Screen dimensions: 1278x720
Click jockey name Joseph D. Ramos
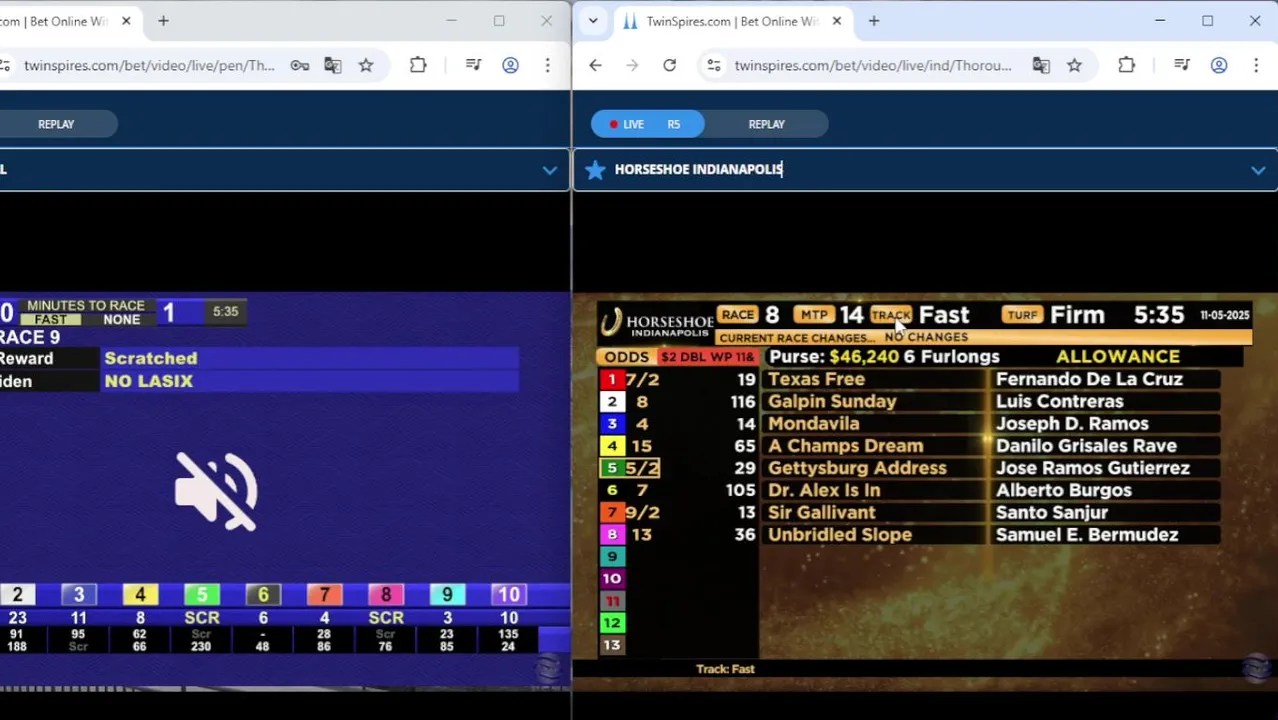pyautogui.click(x=1072, y=423)
